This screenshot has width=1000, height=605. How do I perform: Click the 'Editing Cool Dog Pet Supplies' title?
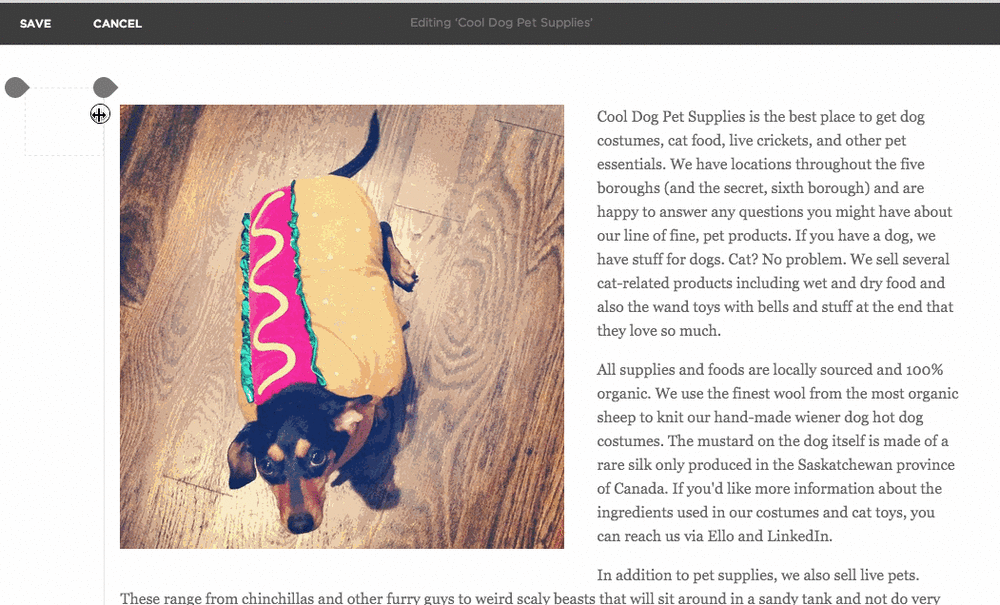pos(501,23)
